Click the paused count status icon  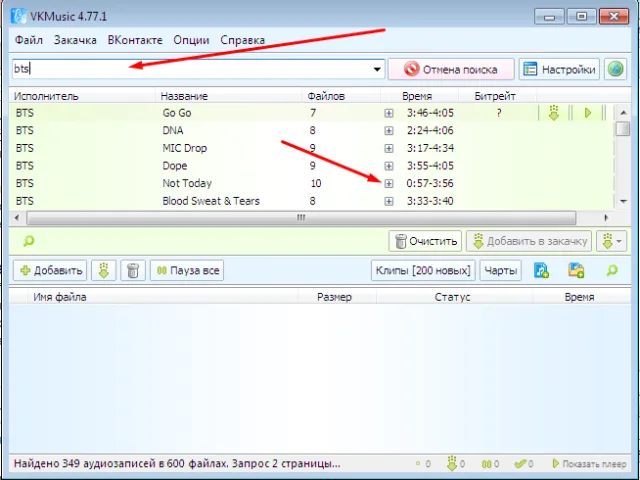[486, 464]
